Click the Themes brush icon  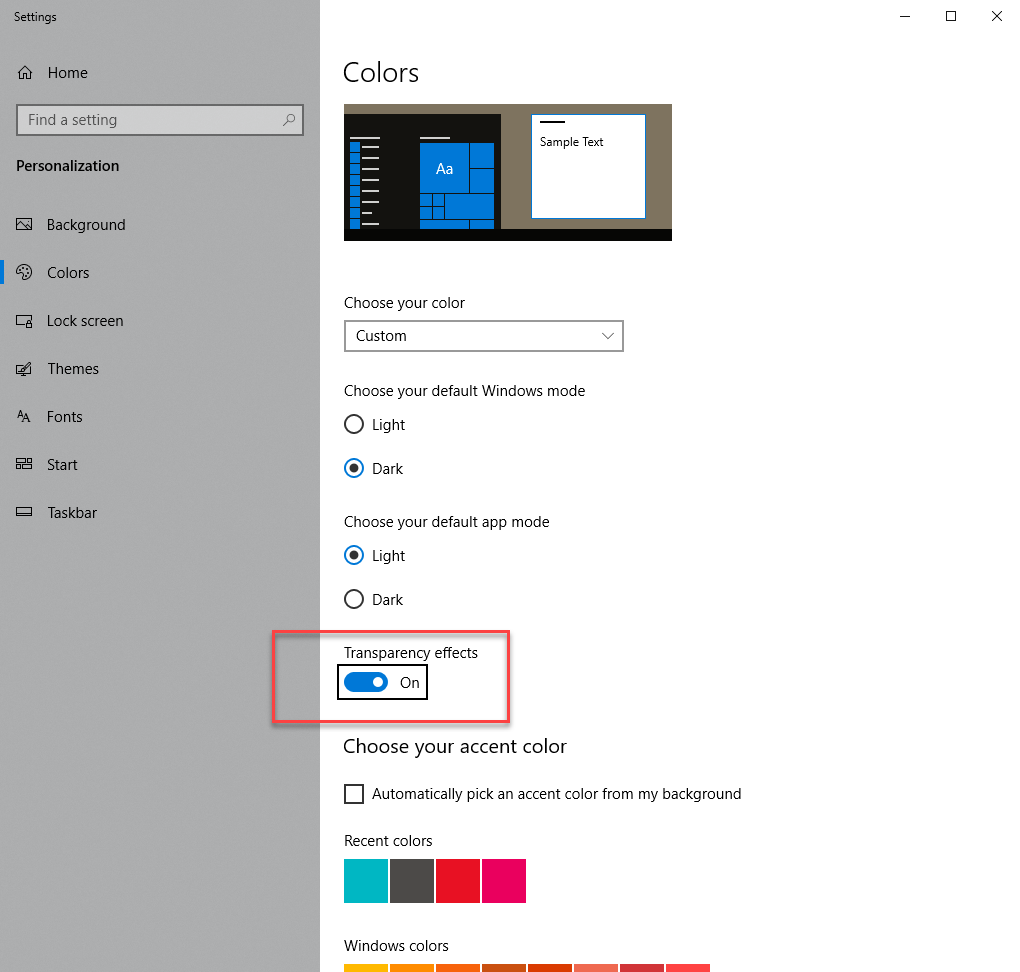pyautogui.click(x=25, y=369)
